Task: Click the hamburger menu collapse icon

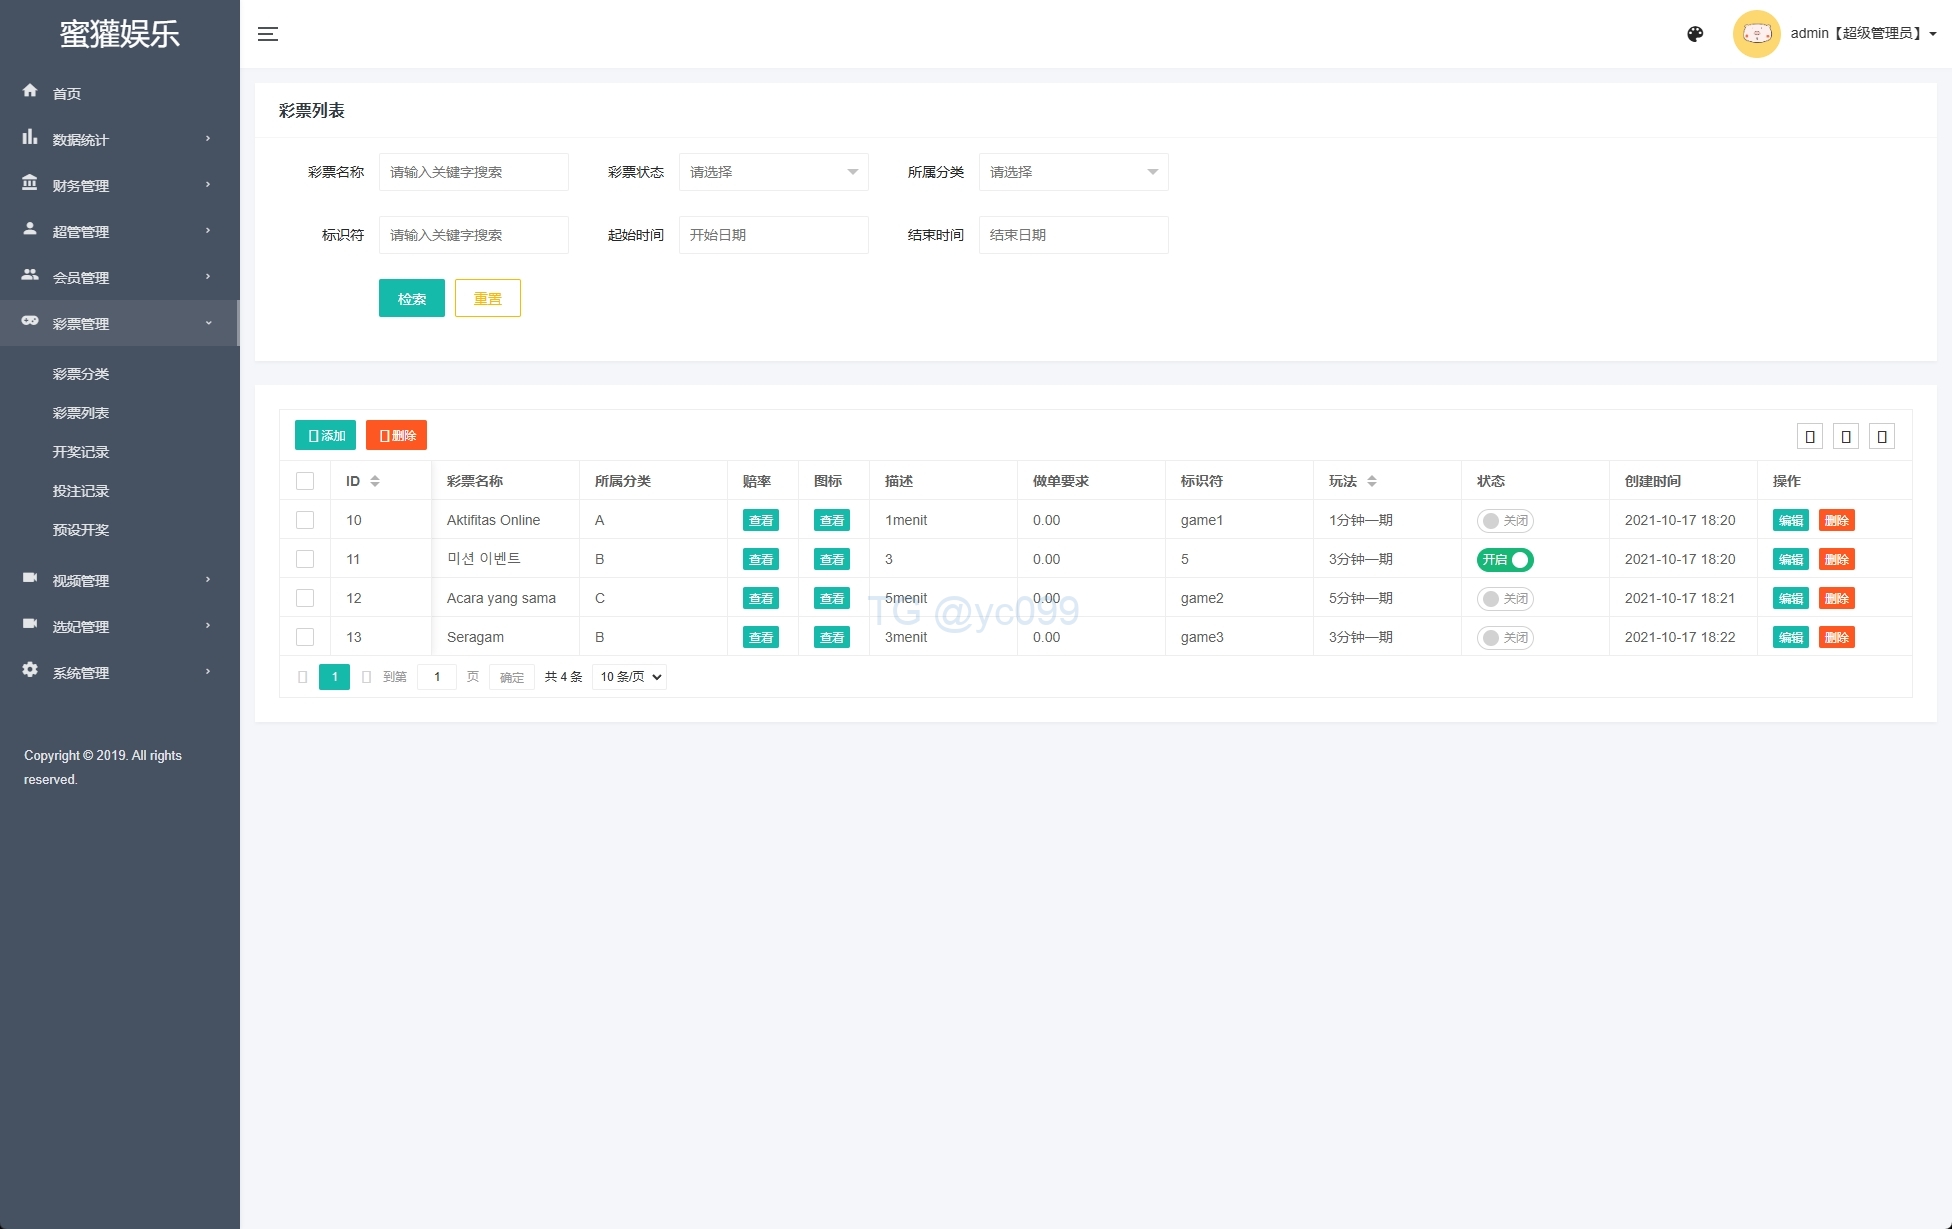Action: (268, 34)
